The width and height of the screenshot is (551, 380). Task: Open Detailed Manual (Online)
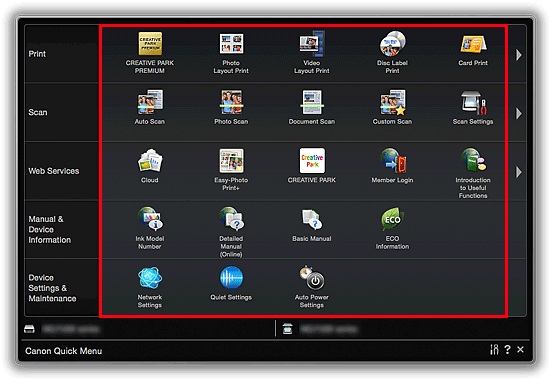231,232
